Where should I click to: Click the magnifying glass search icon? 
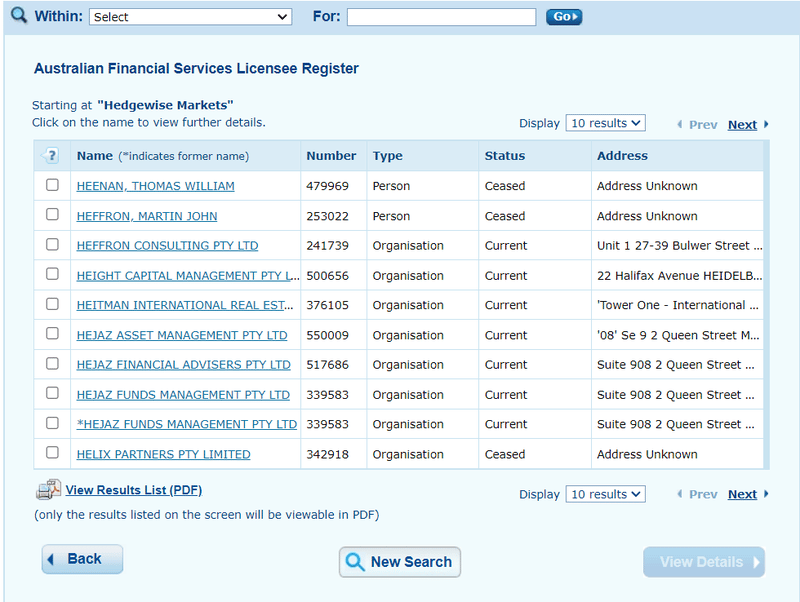tap(19, 15)
